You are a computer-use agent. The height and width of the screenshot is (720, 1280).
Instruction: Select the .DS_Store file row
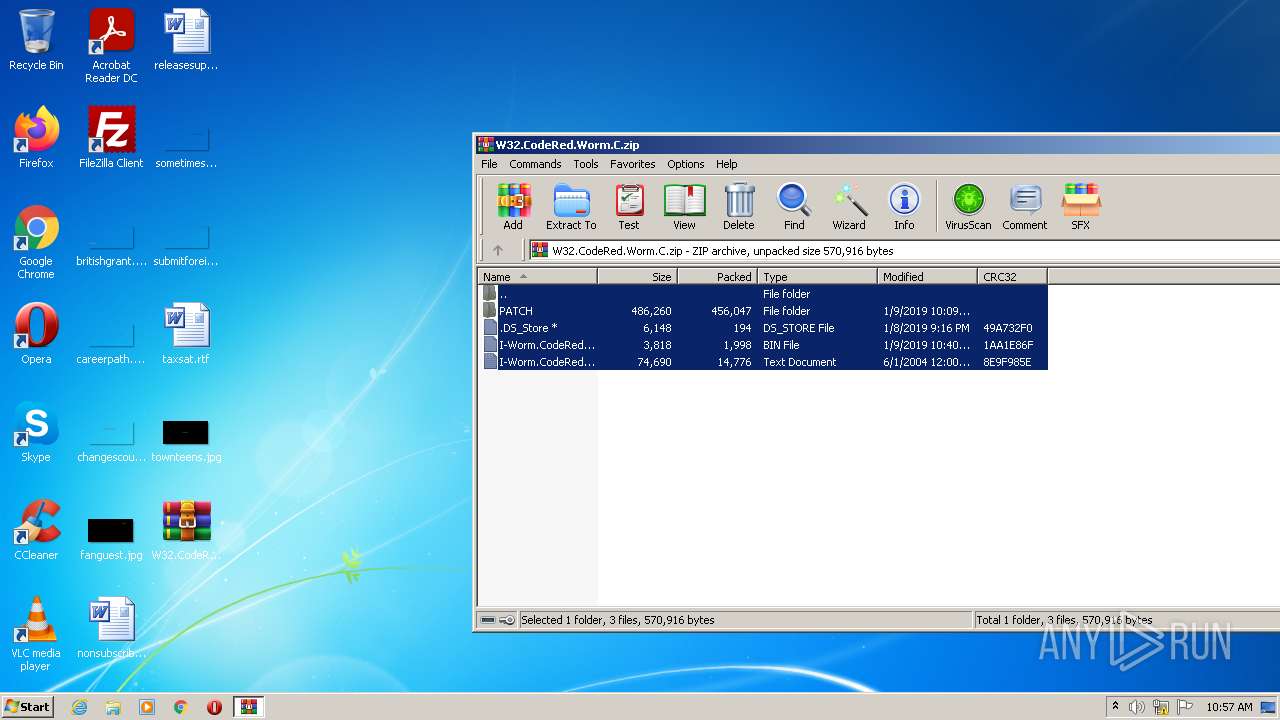tap(763, 328)
